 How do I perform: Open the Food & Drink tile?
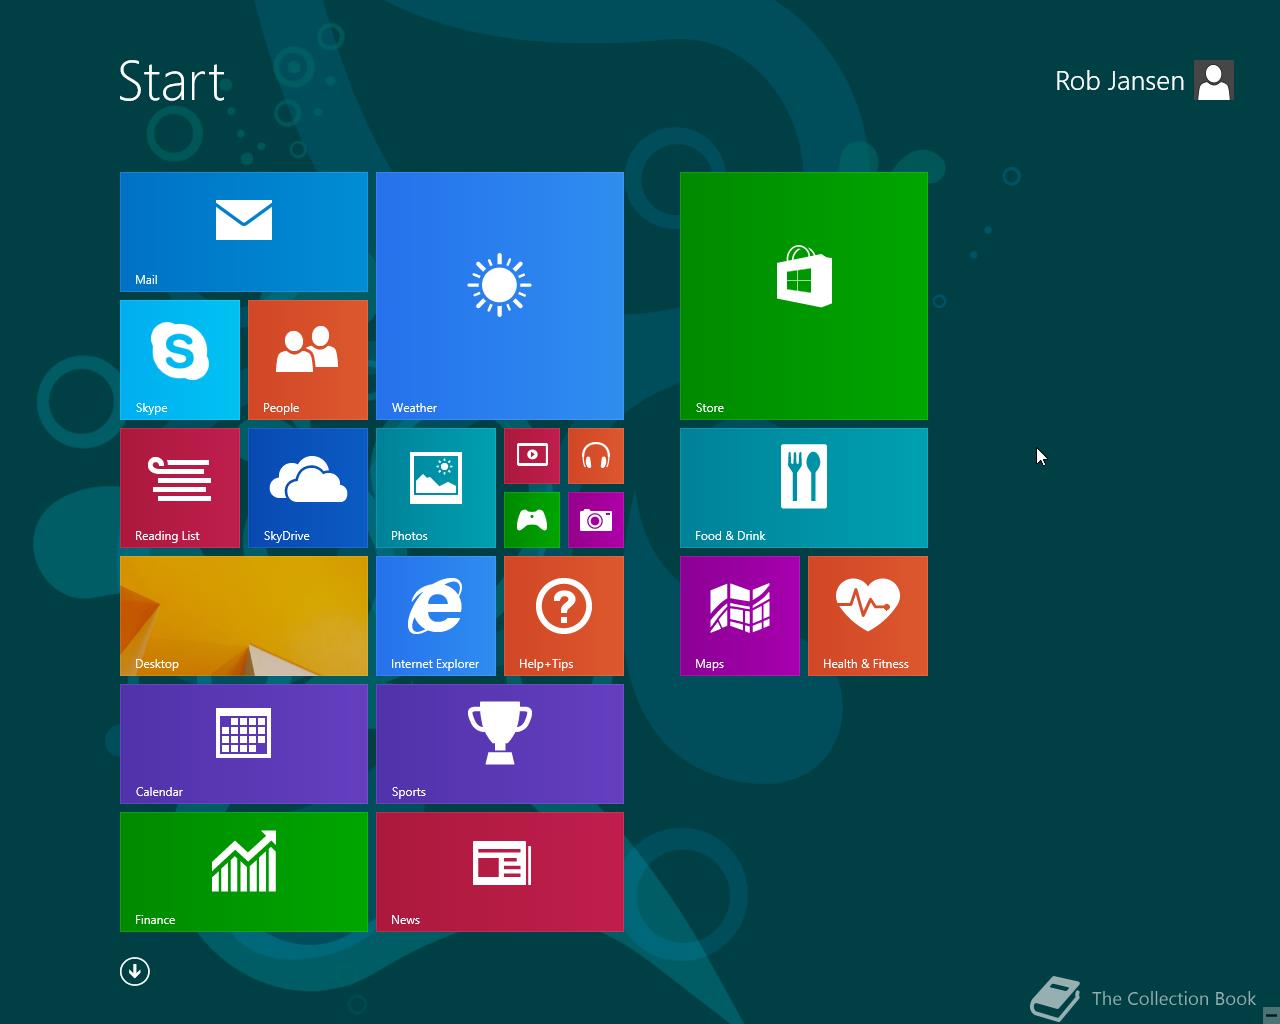[804, 488]
